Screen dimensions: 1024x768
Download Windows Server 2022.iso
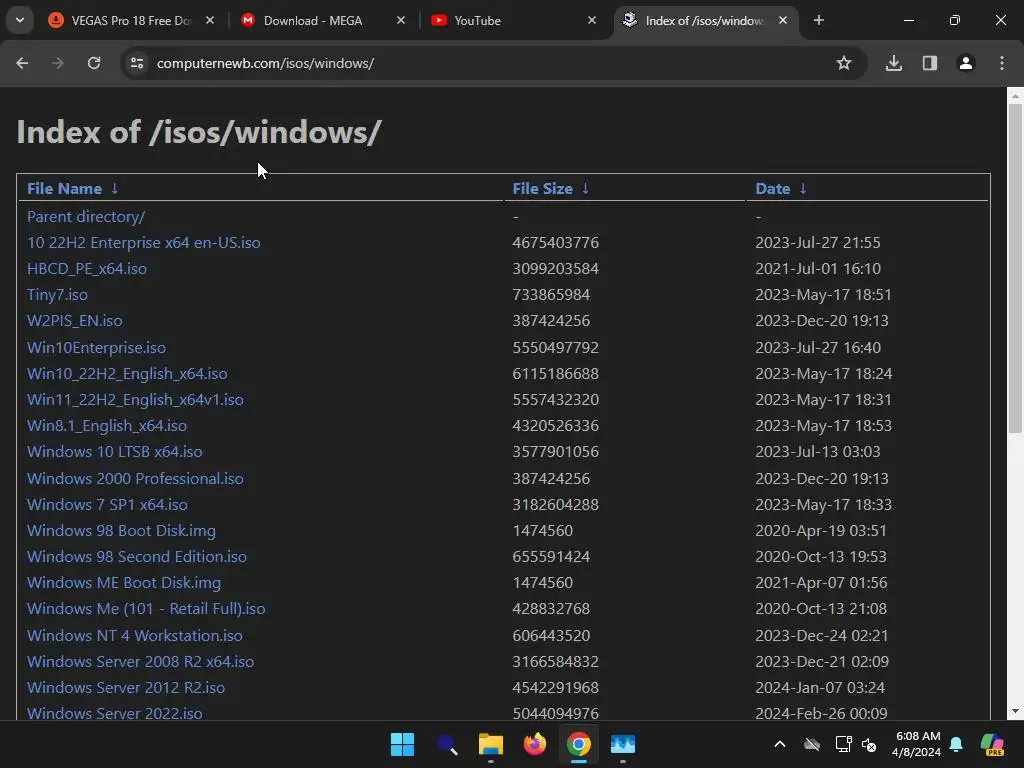tap(115, 713)
